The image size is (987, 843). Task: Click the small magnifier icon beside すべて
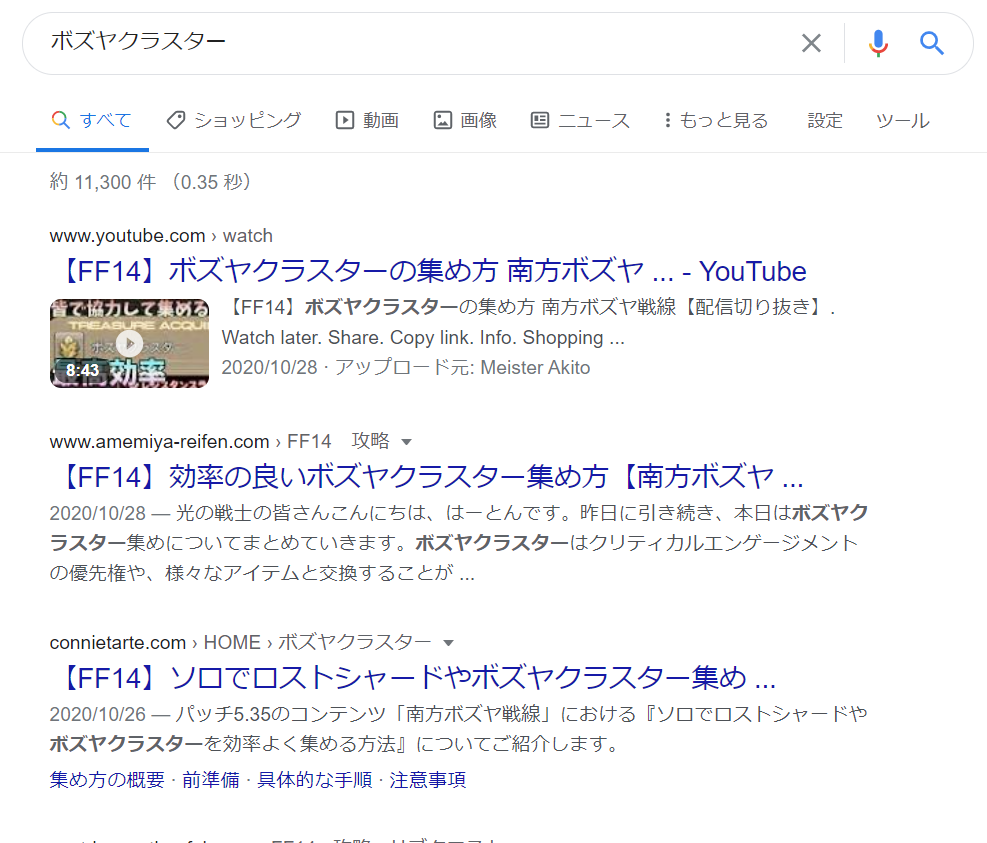click(x=60, y=120)
